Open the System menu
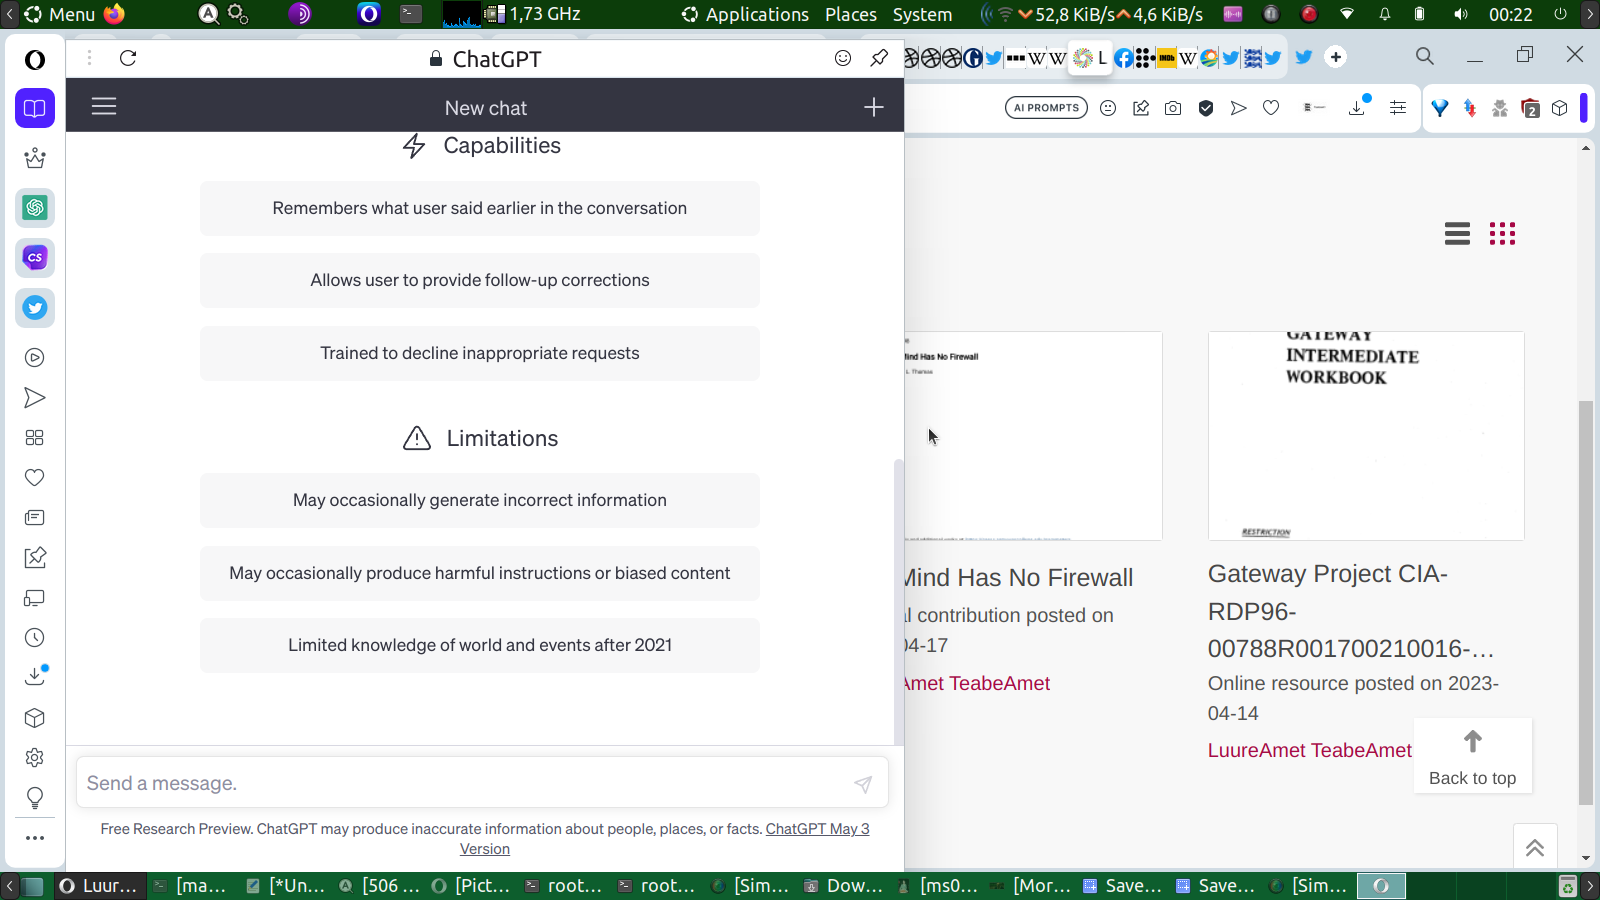This screenshot has width=1600, height=900. (x=922, y=14)
